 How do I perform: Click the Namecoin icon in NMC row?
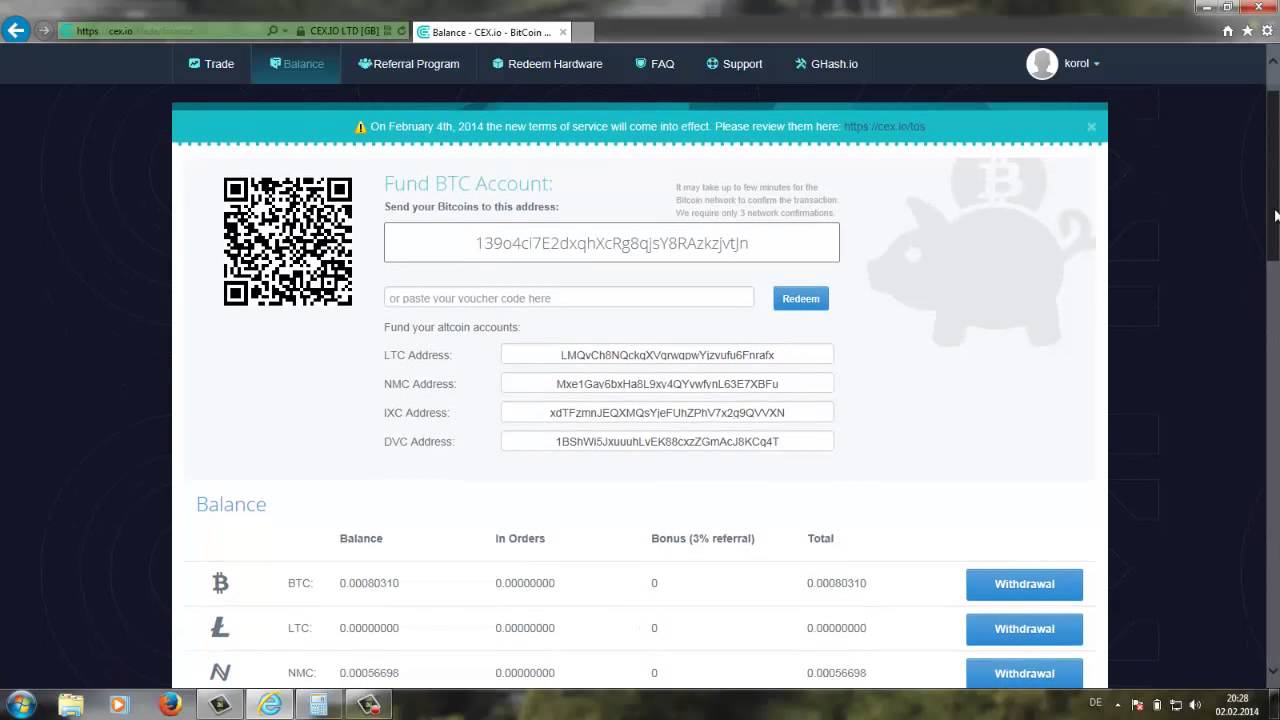(x=220, y=673)
